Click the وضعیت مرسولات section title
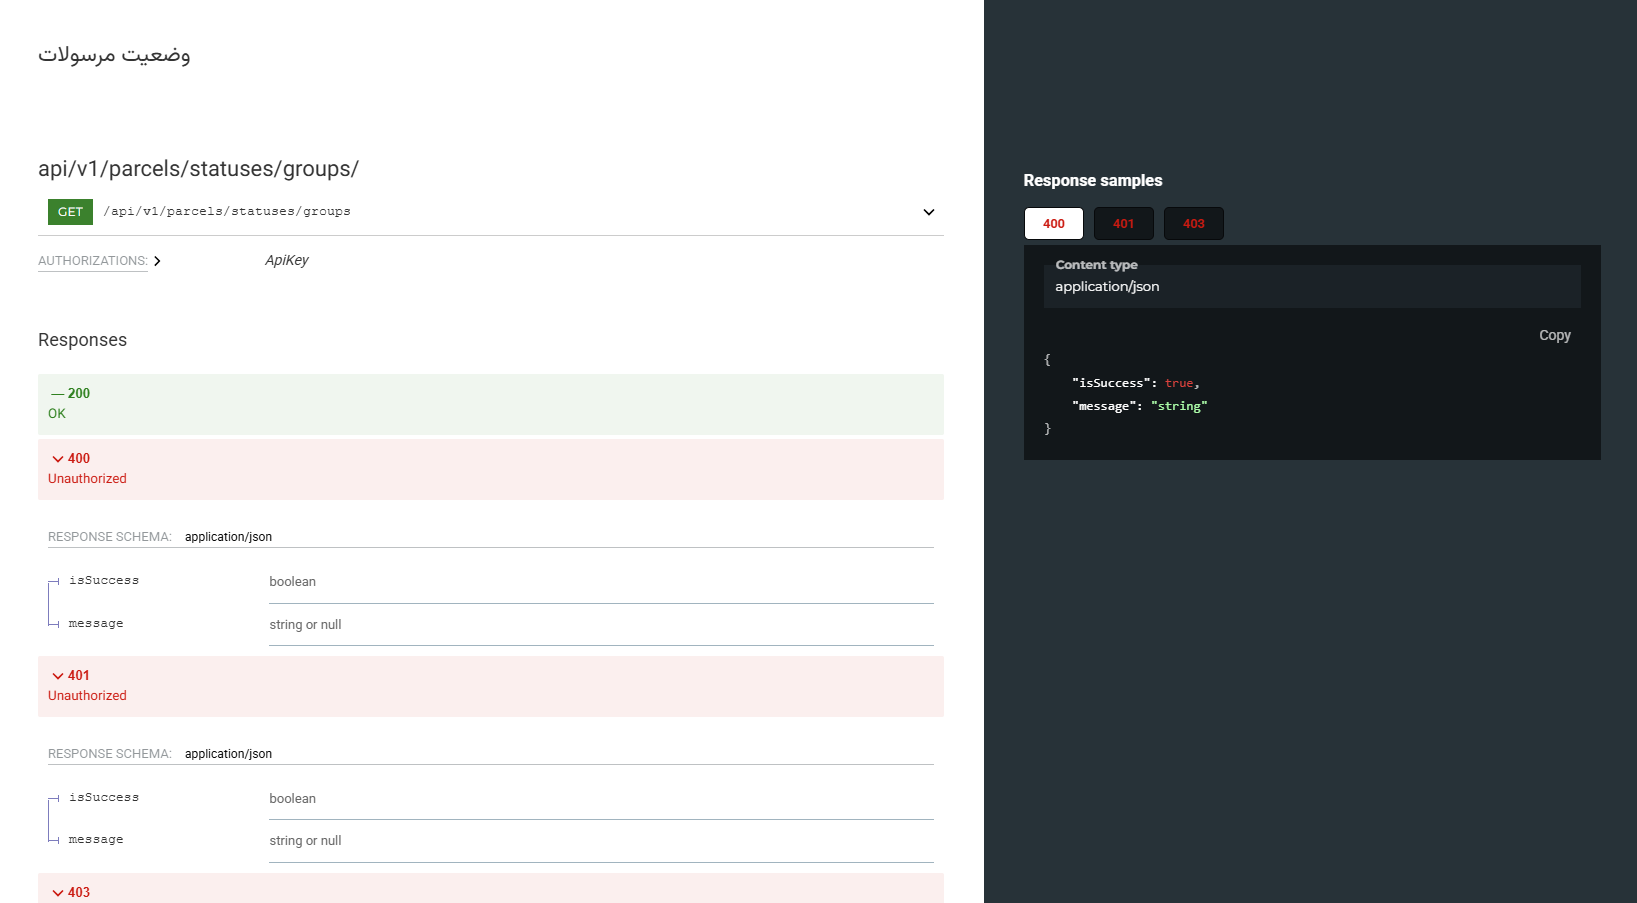Viewport: 1637px width, 903px height. pos(114,55)
